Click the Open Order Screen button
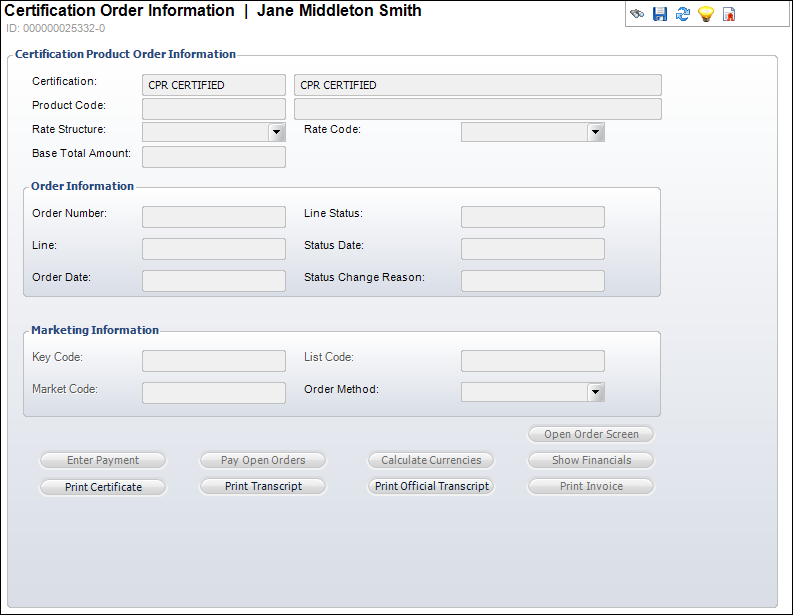The height and width of the screenshot is (615, 793). coord(591,435)
